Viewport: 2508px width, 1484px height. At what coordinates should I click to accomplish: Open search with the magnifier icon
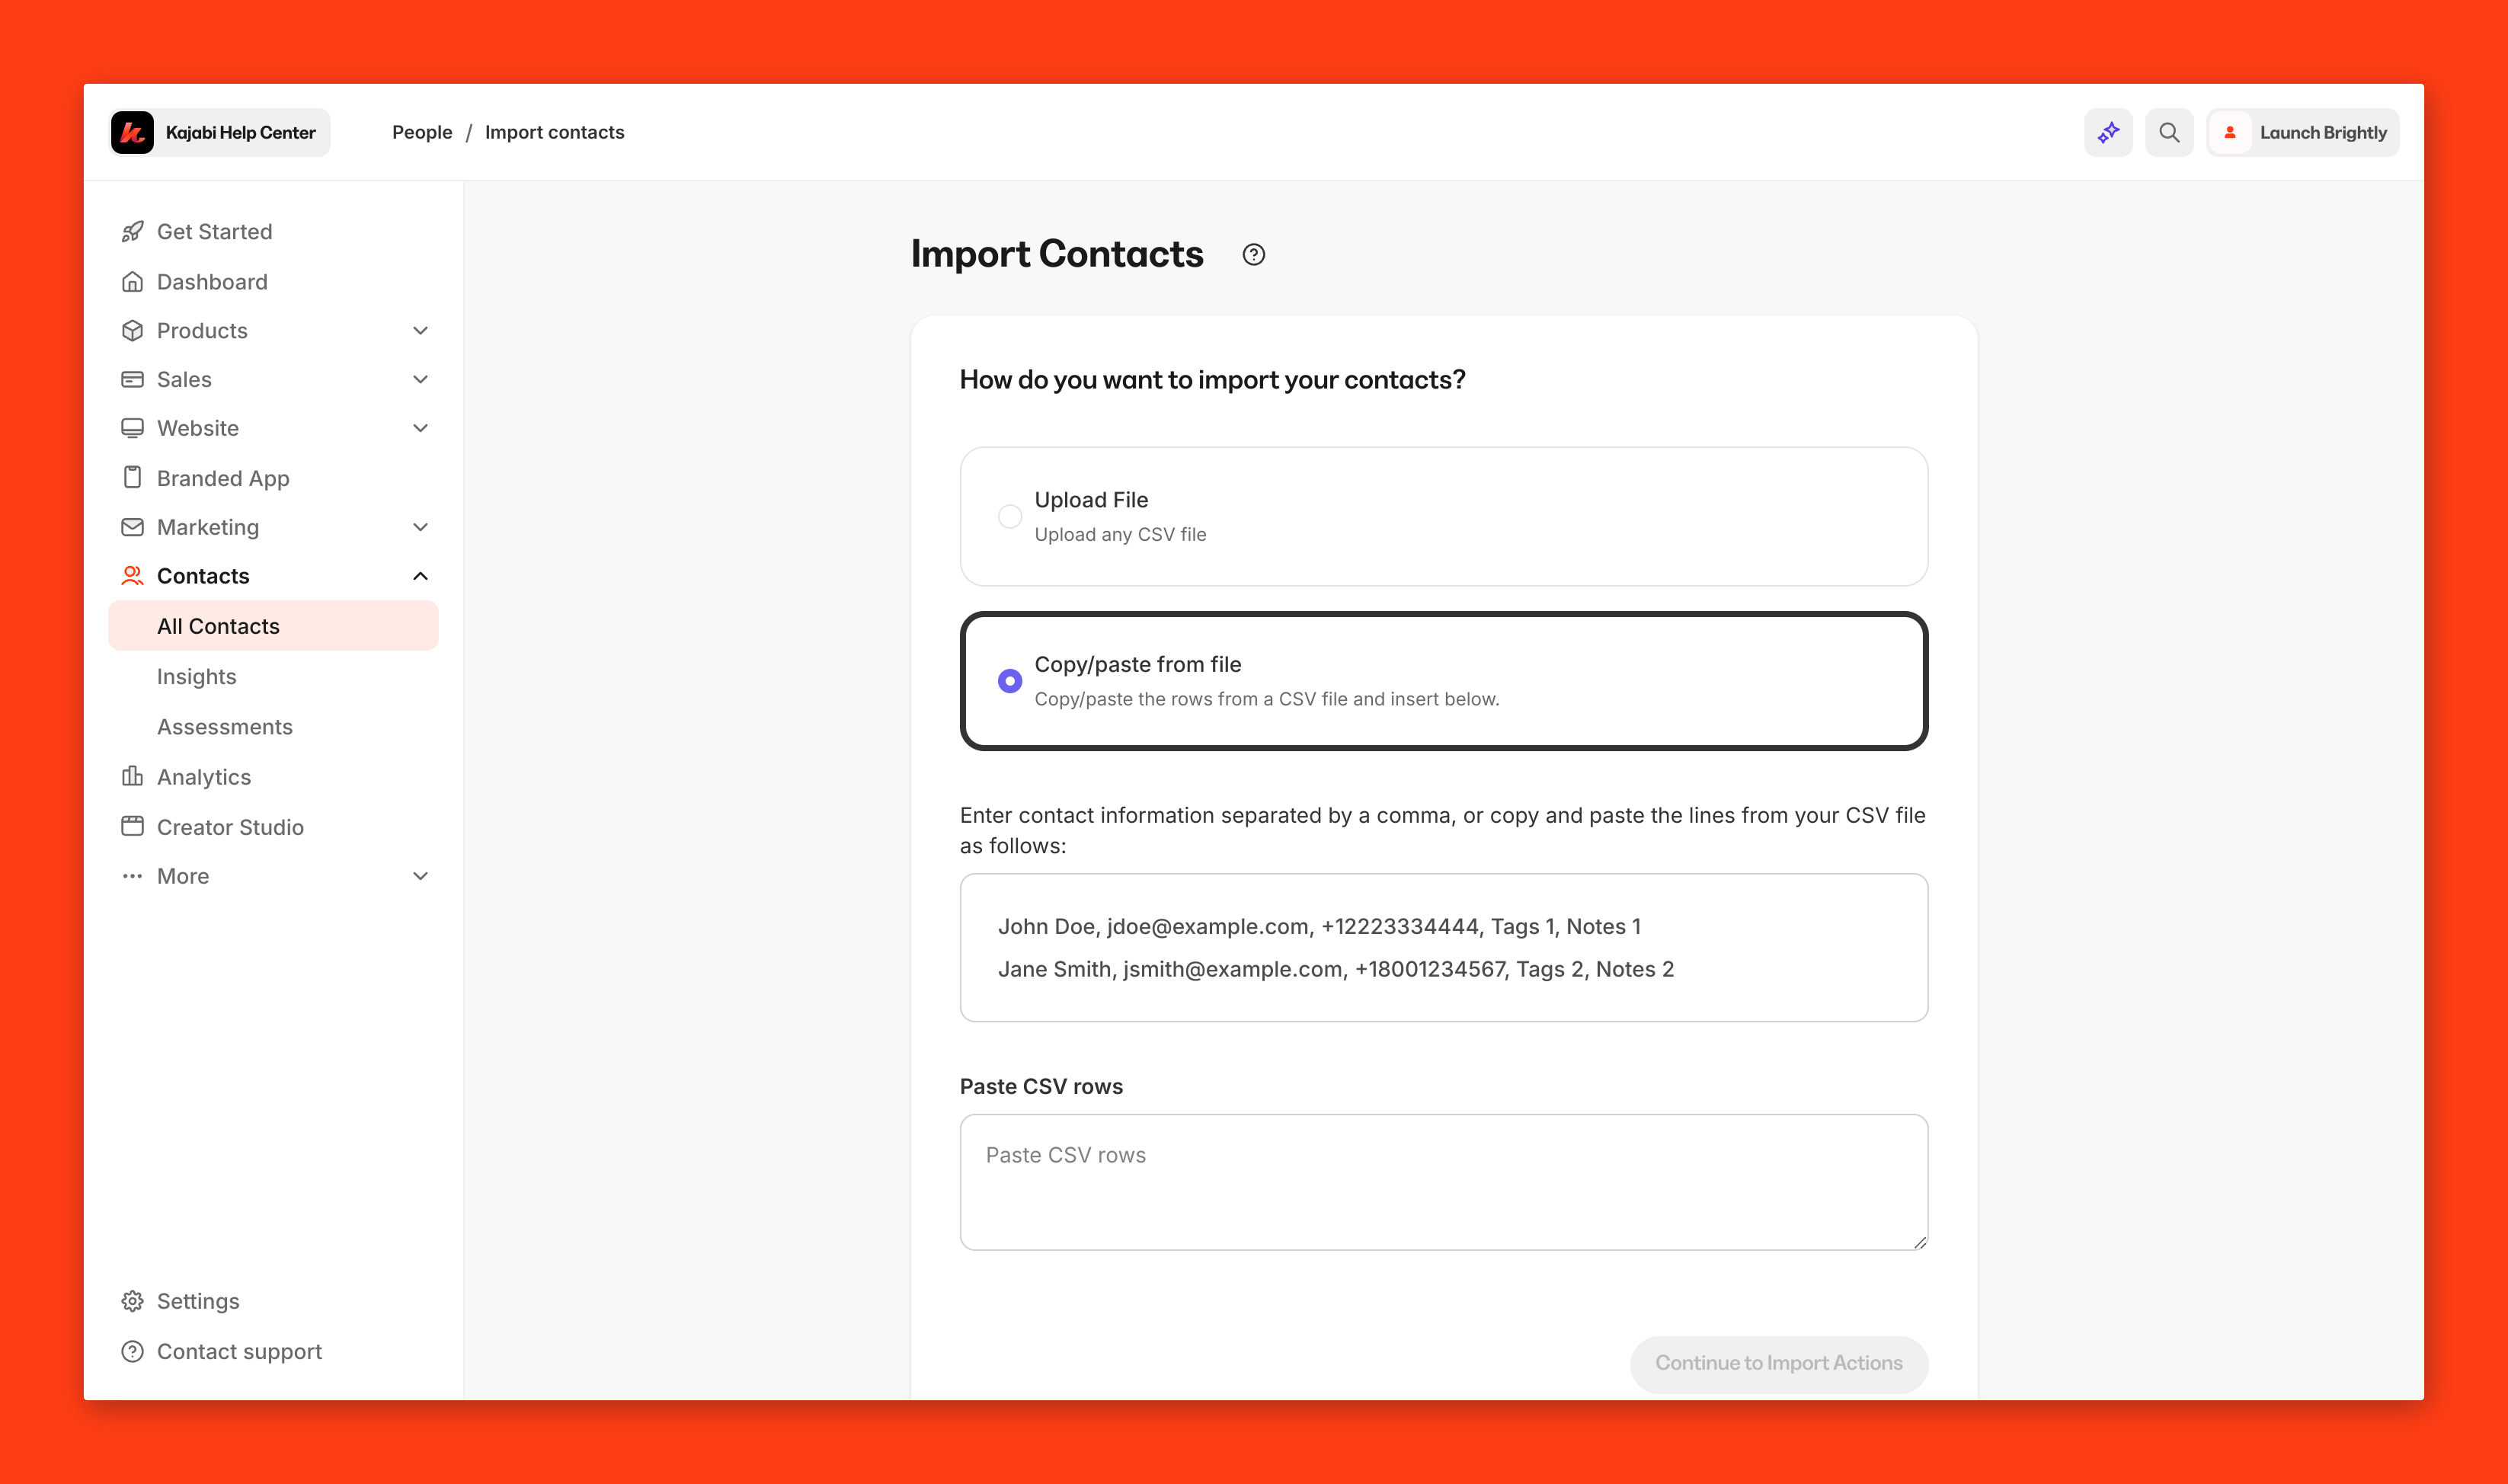point(2168,132)
